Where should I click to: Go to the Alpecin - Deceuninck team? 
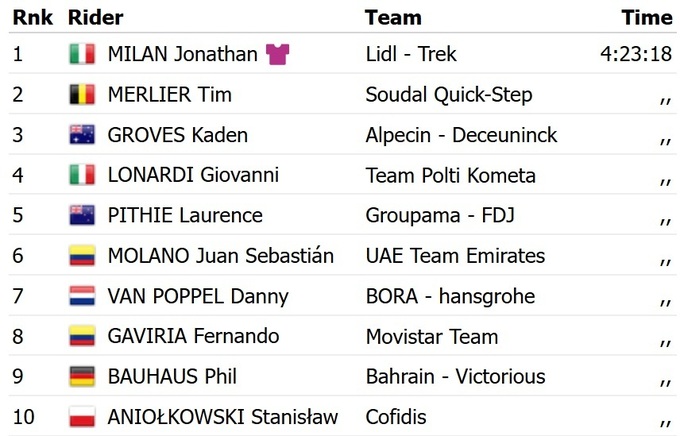[x=462, y=135]
